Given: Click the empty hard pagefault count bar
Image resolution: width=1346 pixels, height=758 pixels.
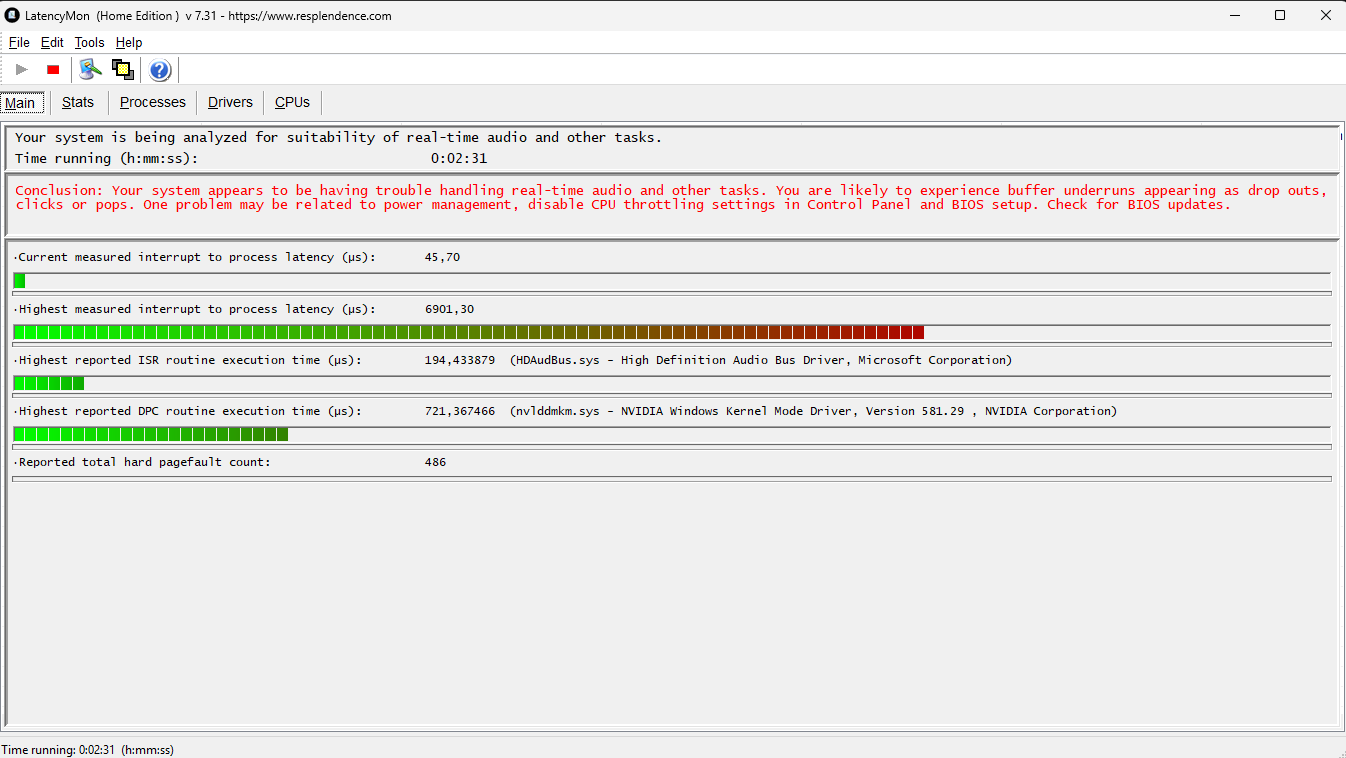Looking at the screenshot, I should tap(672, 479).
